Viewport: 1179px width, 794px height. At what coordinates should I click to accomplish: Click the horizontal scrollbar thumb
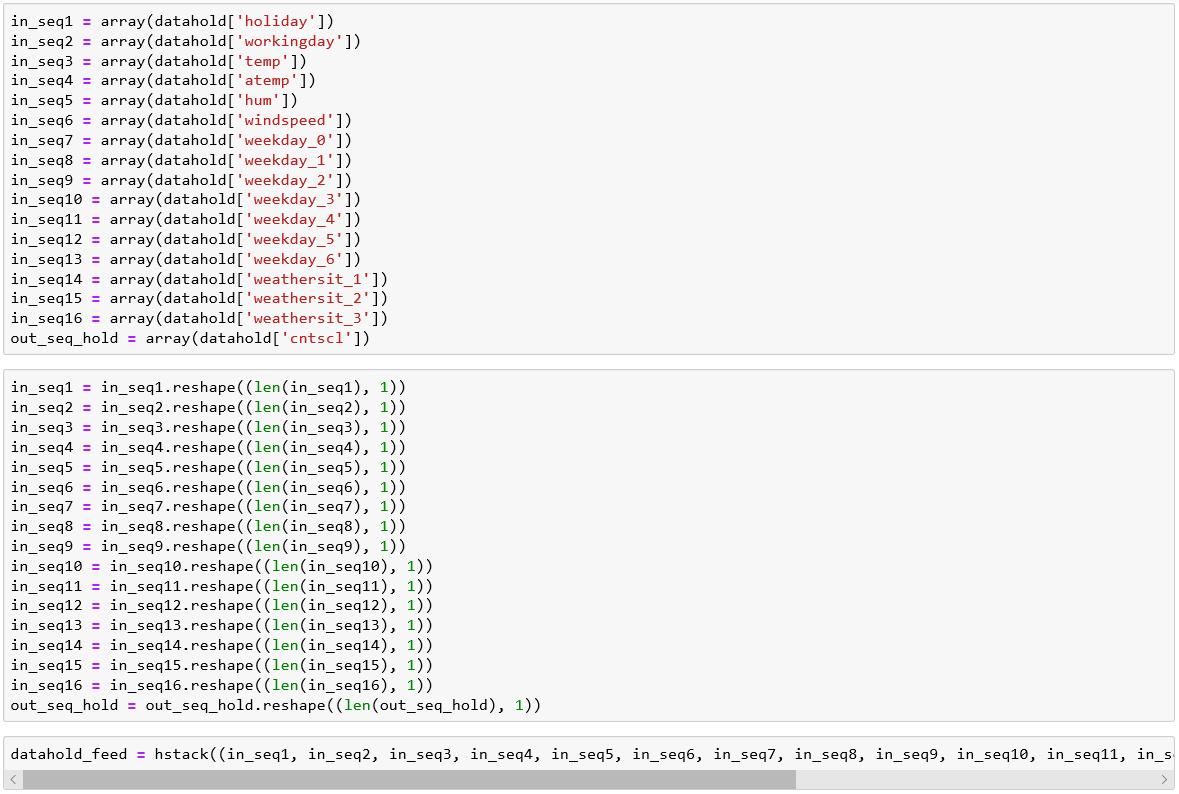coord(409,780)
